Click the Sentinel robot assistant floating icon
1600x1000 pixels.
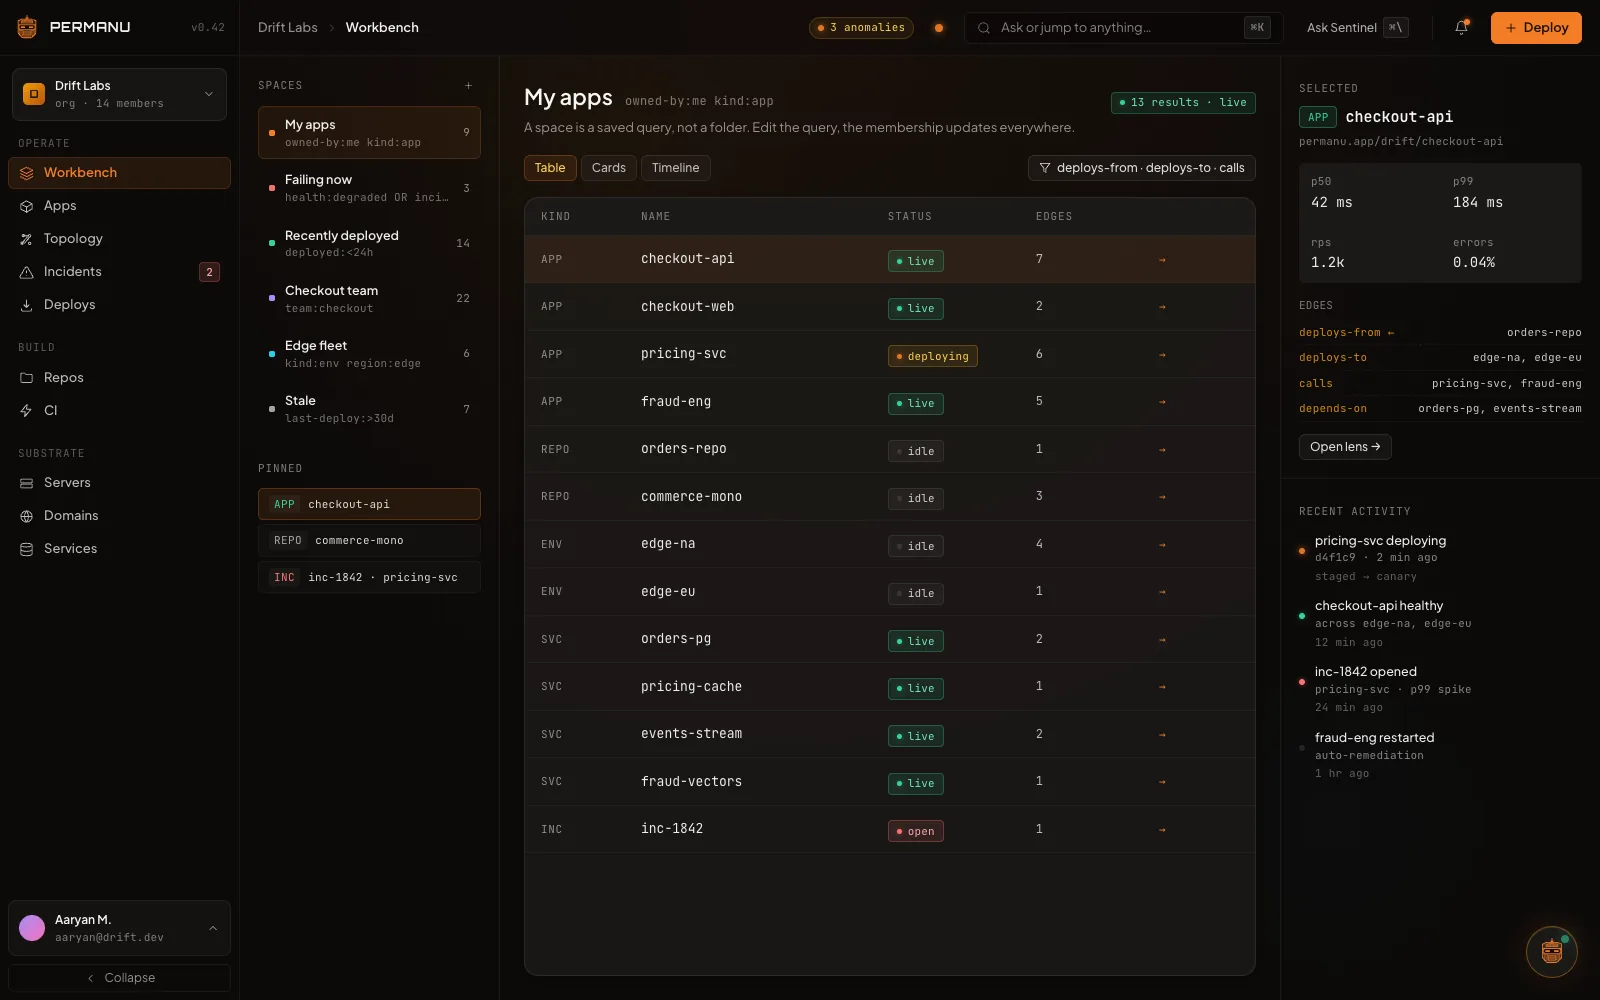(1552, 951)
